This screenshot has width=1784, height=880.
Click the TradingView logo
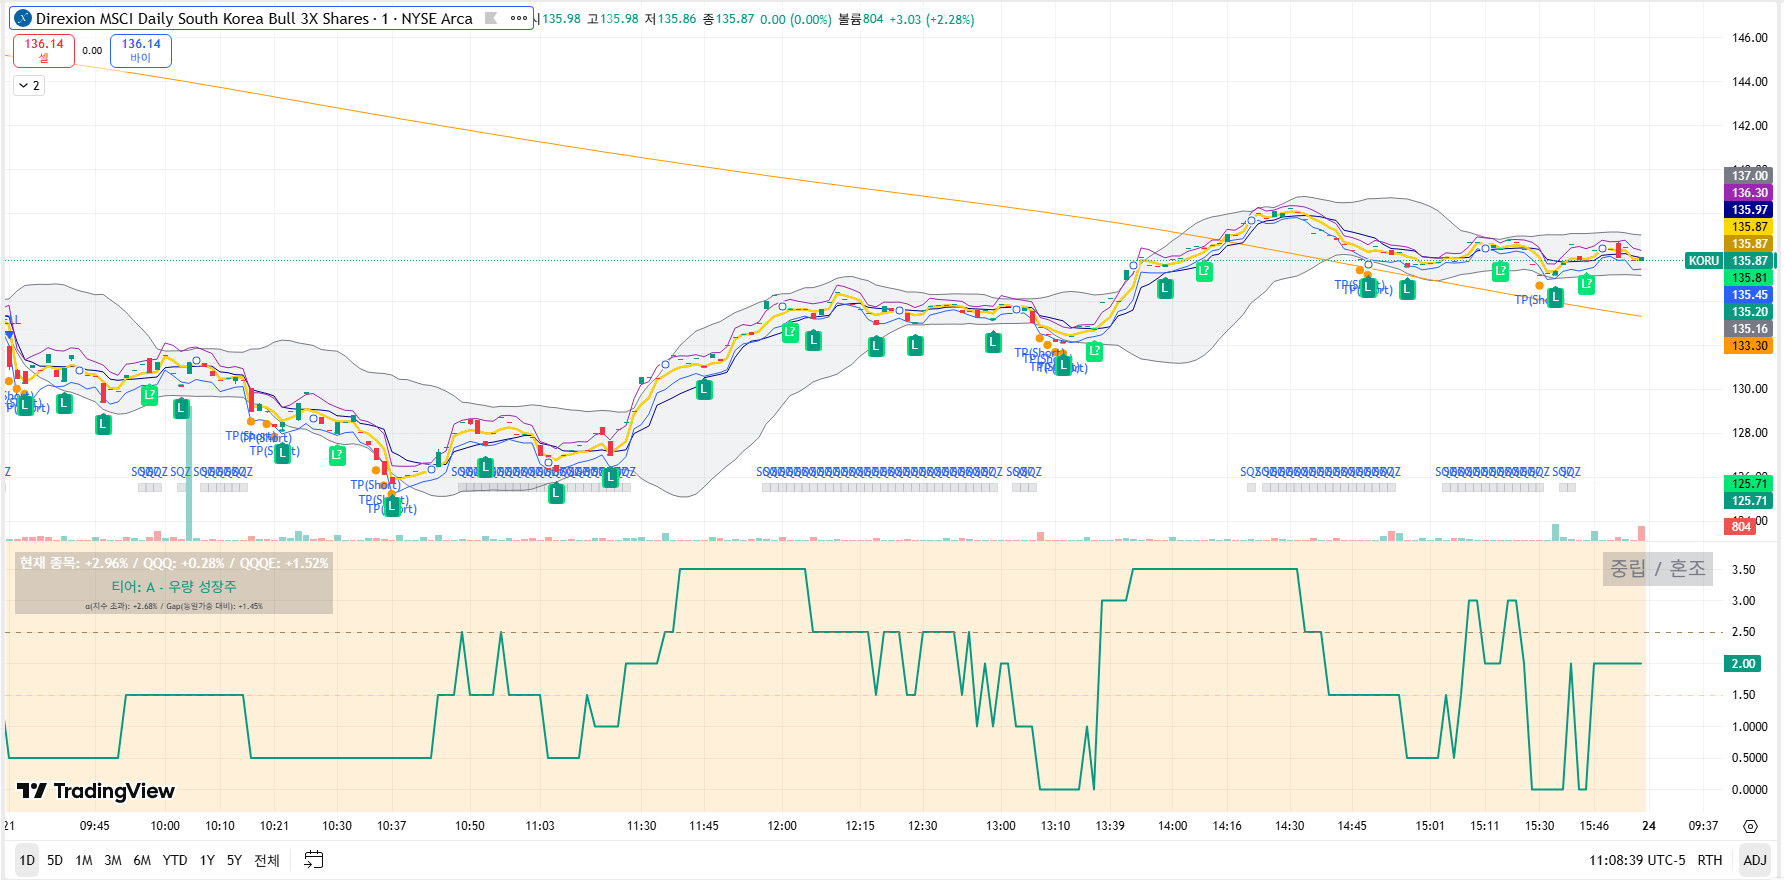pos(96,791)
